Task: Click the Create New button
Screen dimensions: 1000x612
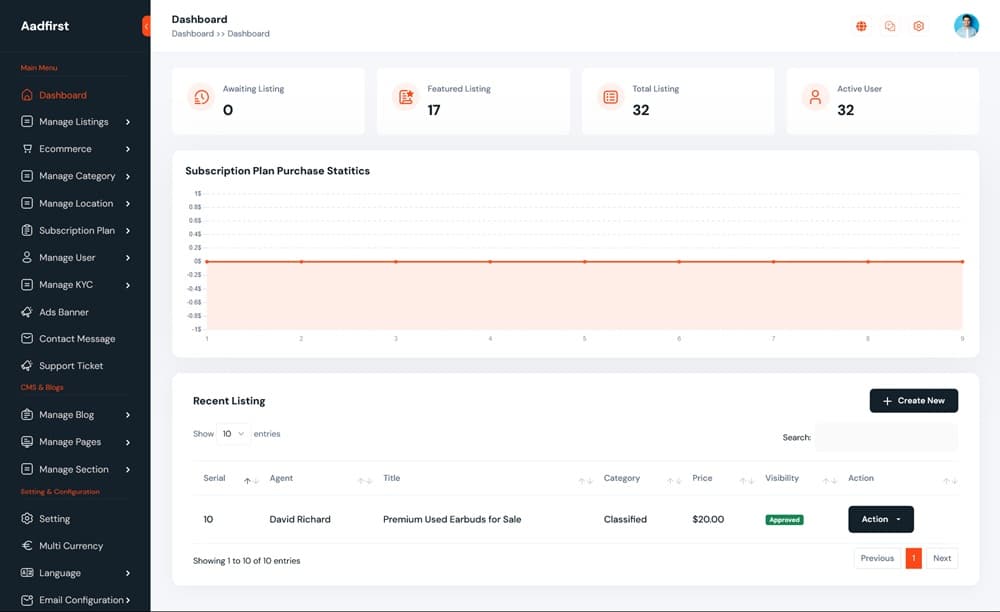Action: 913,400
